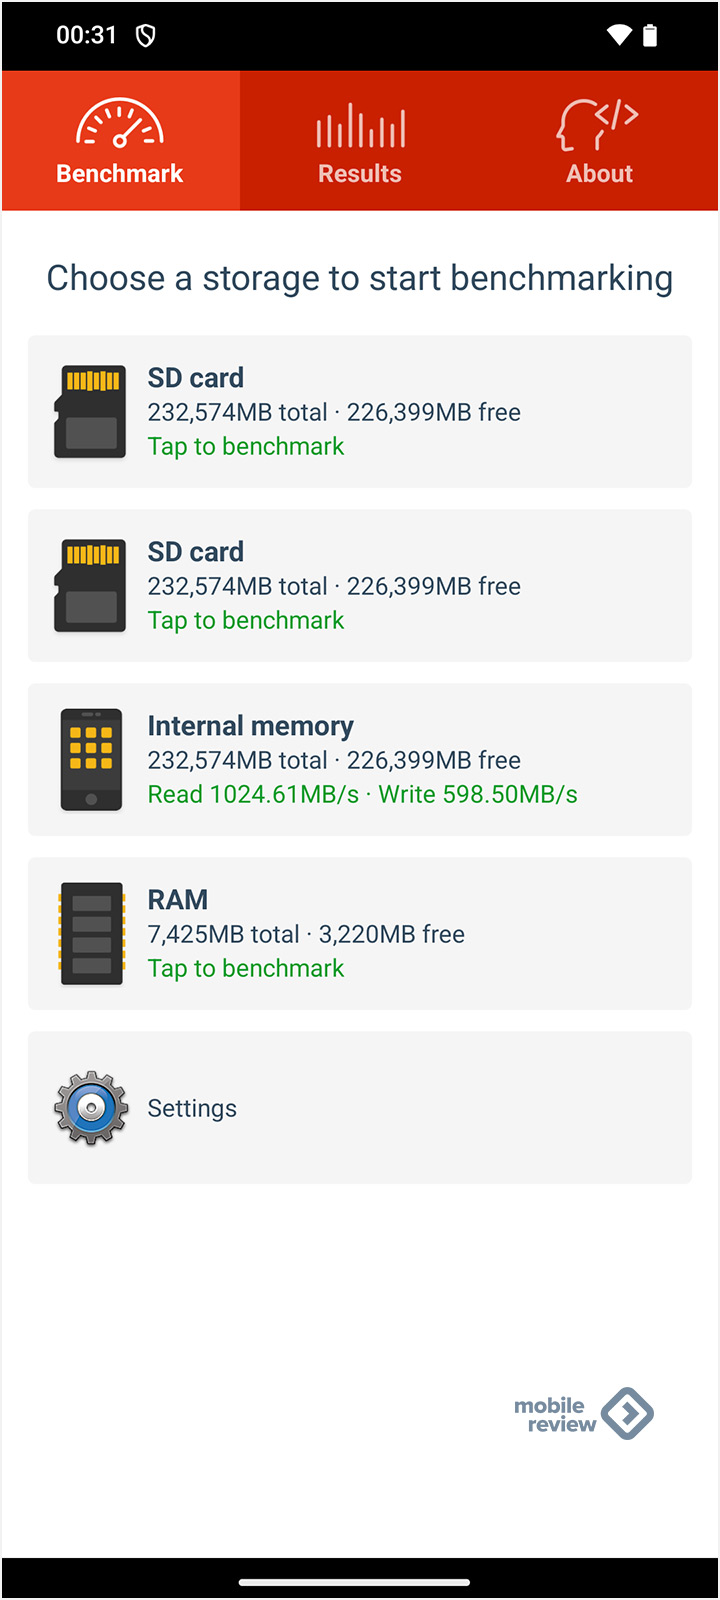Tap the Results bar chart icon

360,126
